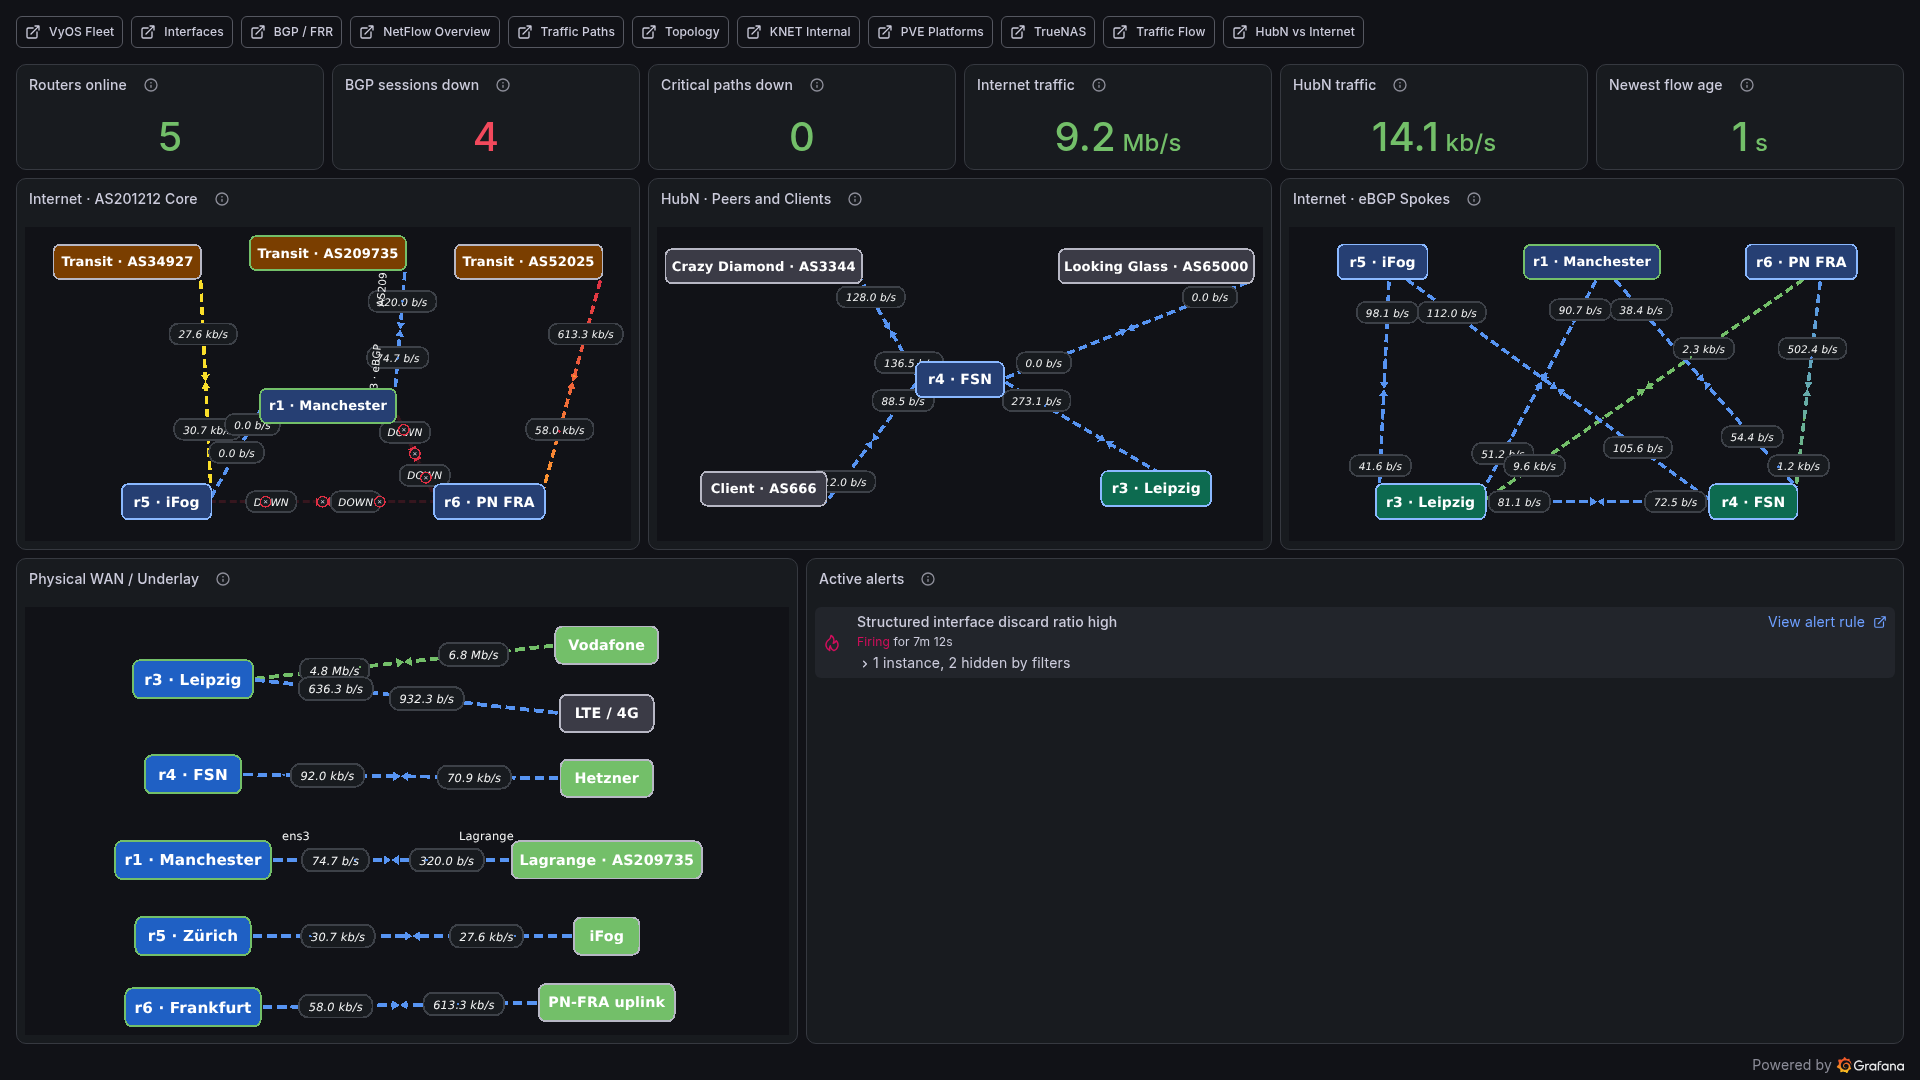1920x1080 pixels.
Task: Show info for Active alerts panel
Action: click(928, 579)
